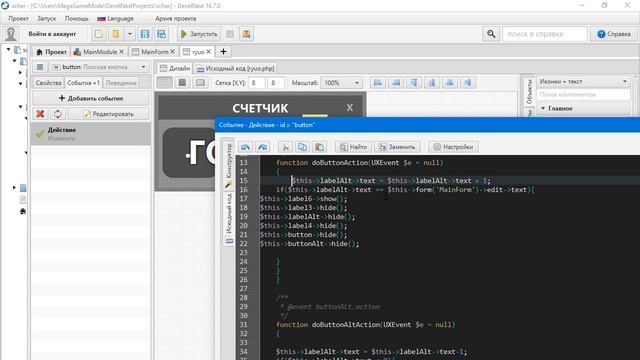Close the MainModule tab

[122, 52]
